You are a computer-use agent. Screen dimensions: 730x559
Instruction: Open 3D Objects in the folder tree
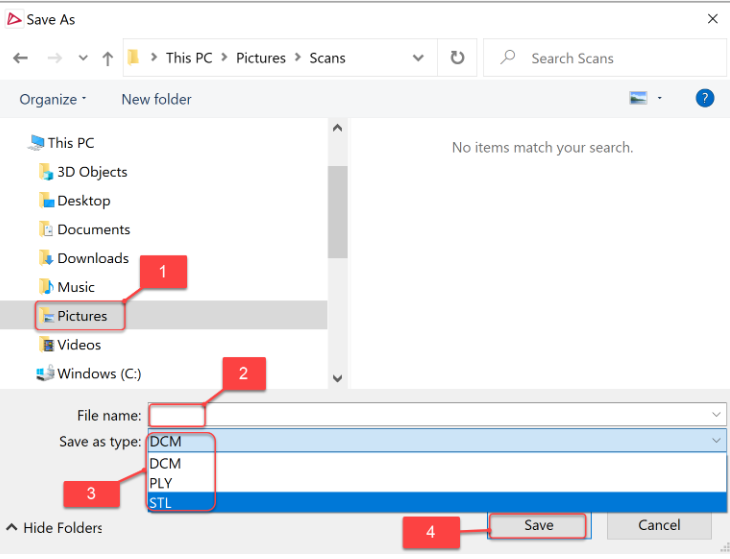[83, 172]
